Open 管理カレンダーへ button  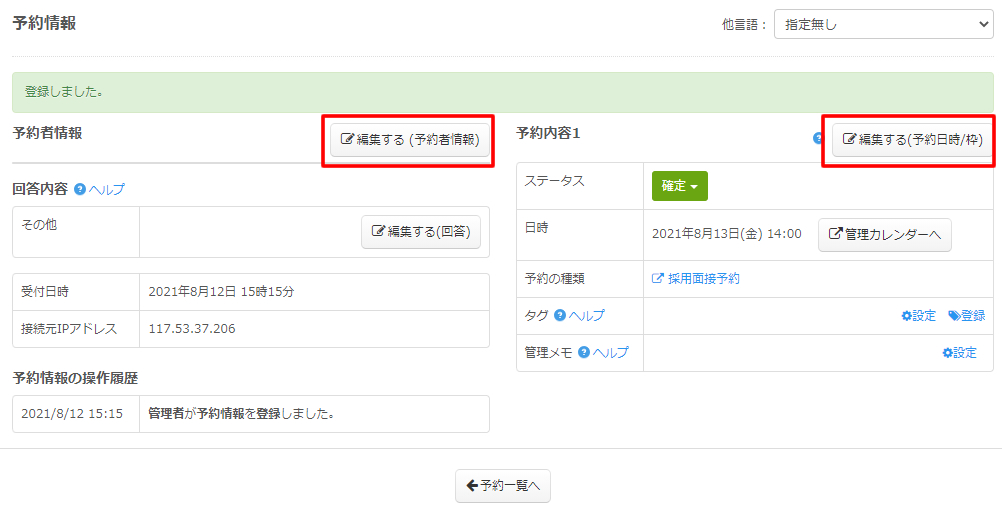point(884,234)
